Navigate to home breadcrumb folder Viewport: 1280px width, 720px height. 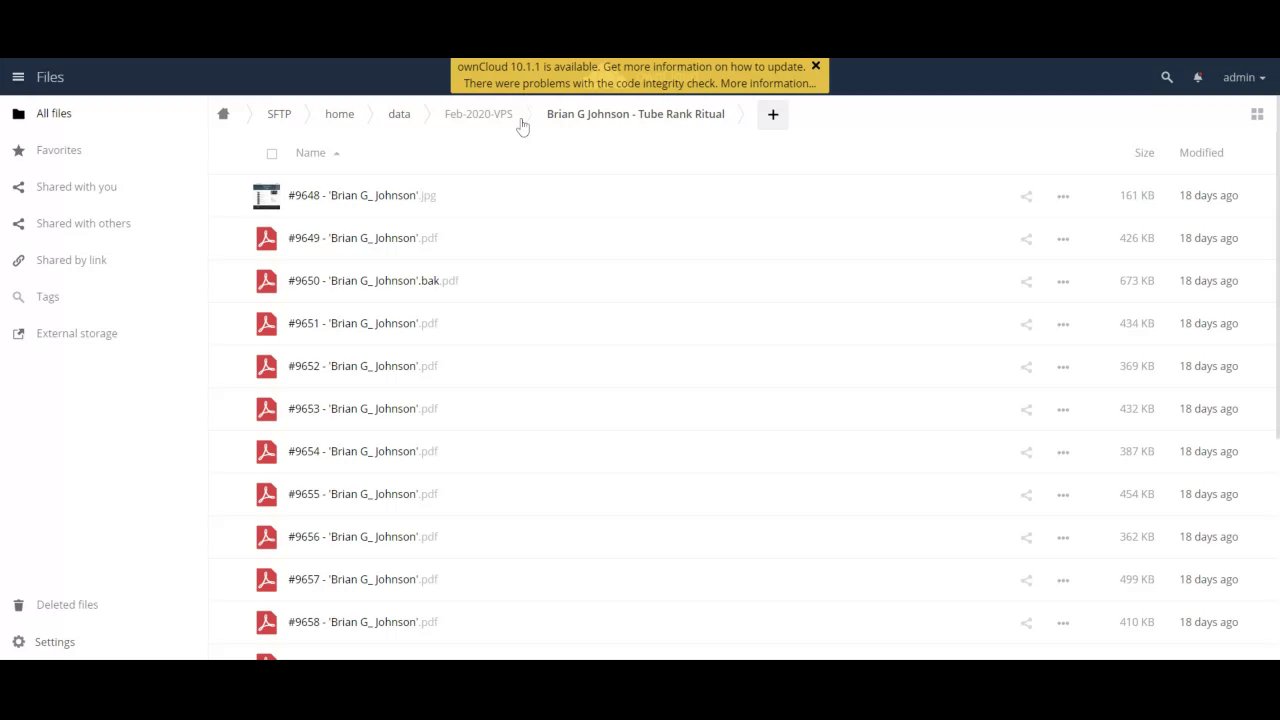click(339, 114)
